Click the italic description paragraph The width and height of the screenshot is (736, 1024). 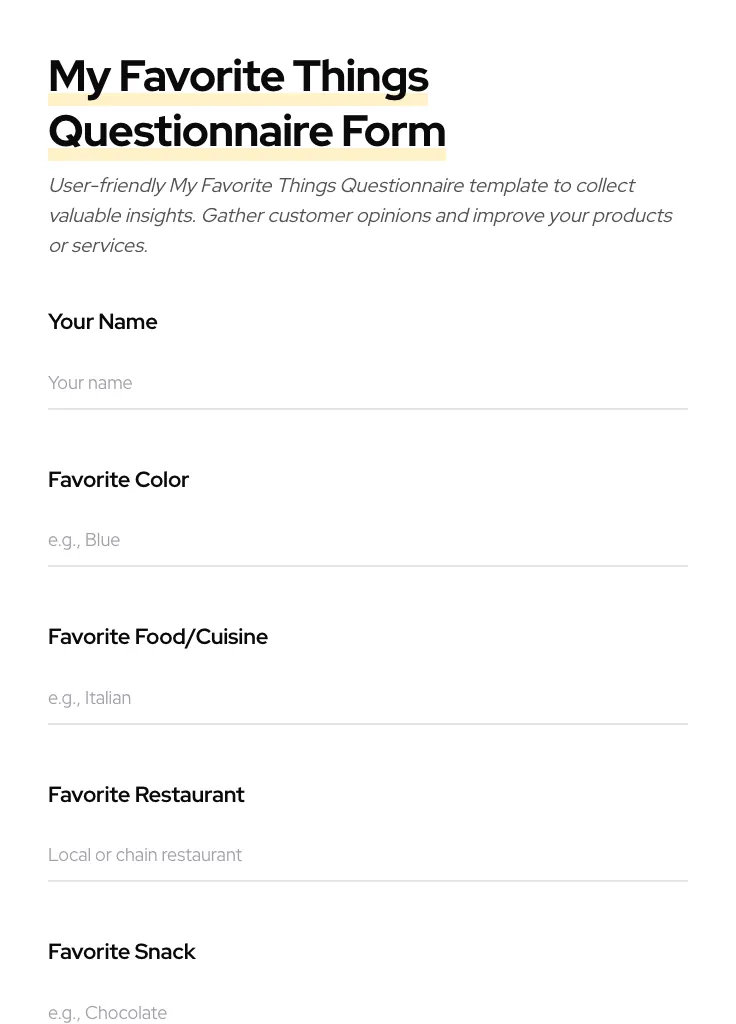(x=360, y=215)
